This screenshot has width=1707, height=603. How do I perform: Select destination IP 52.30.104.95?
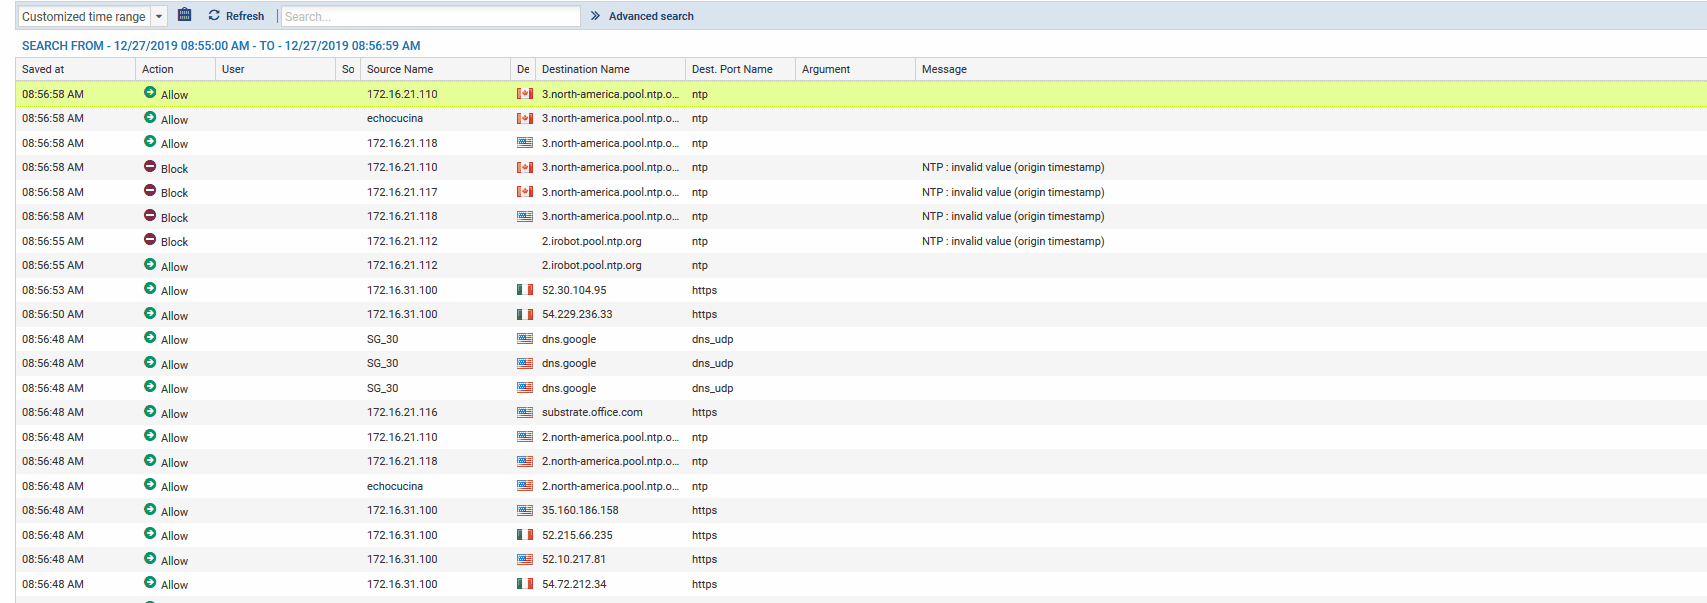[574, 290]
